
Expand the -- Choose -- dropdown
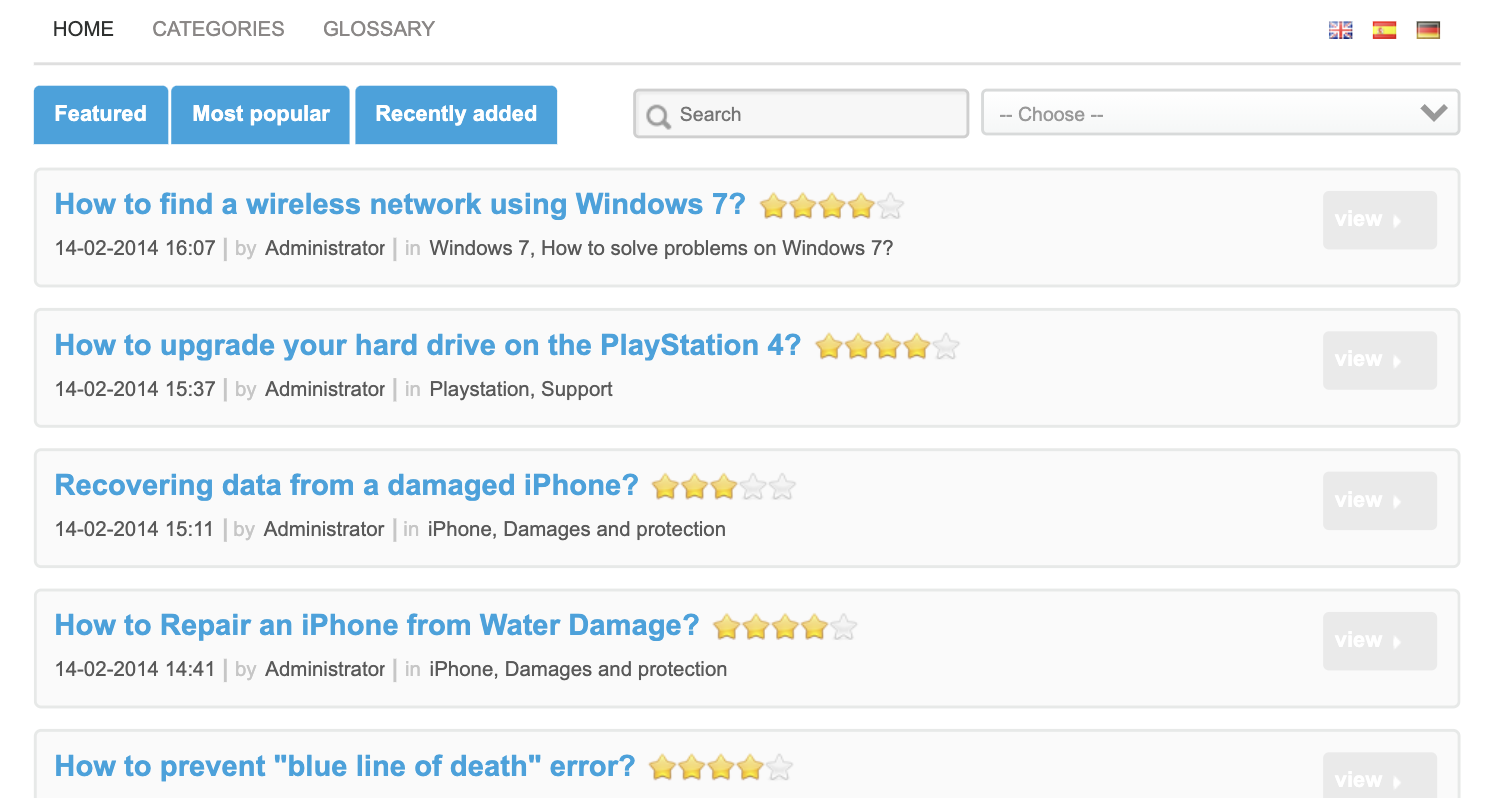pos(1220,113)
